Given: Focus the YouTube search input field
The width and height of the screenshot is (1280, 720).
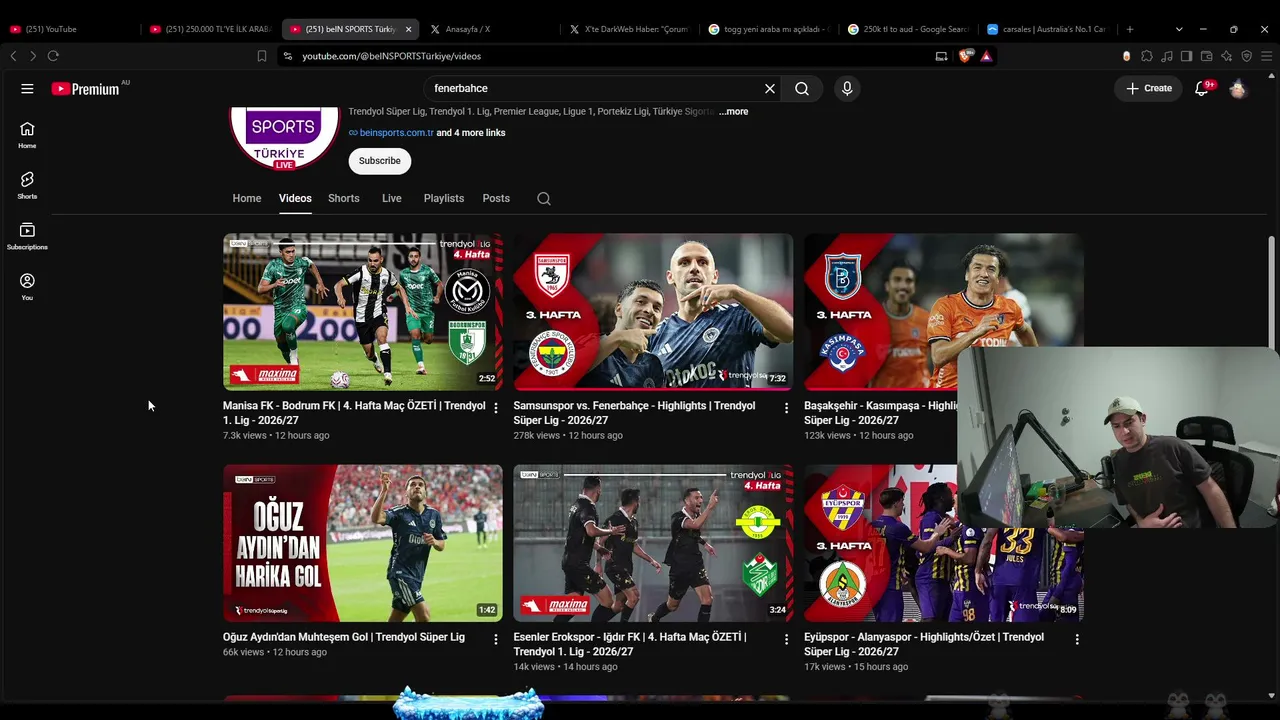Looking at the screenshot, I should (595, 88).
